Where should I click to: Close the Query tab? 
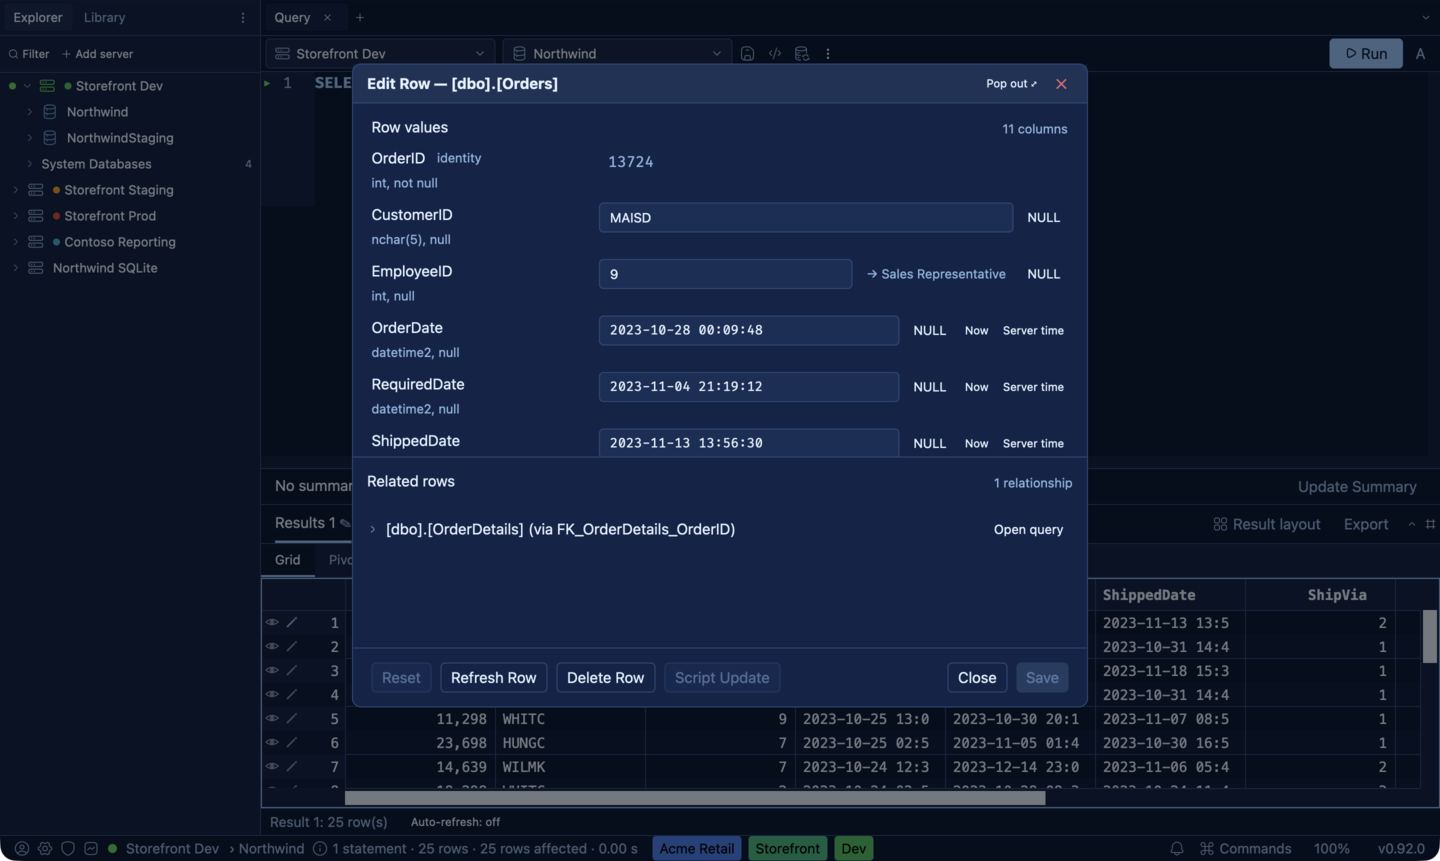(327, 18)
